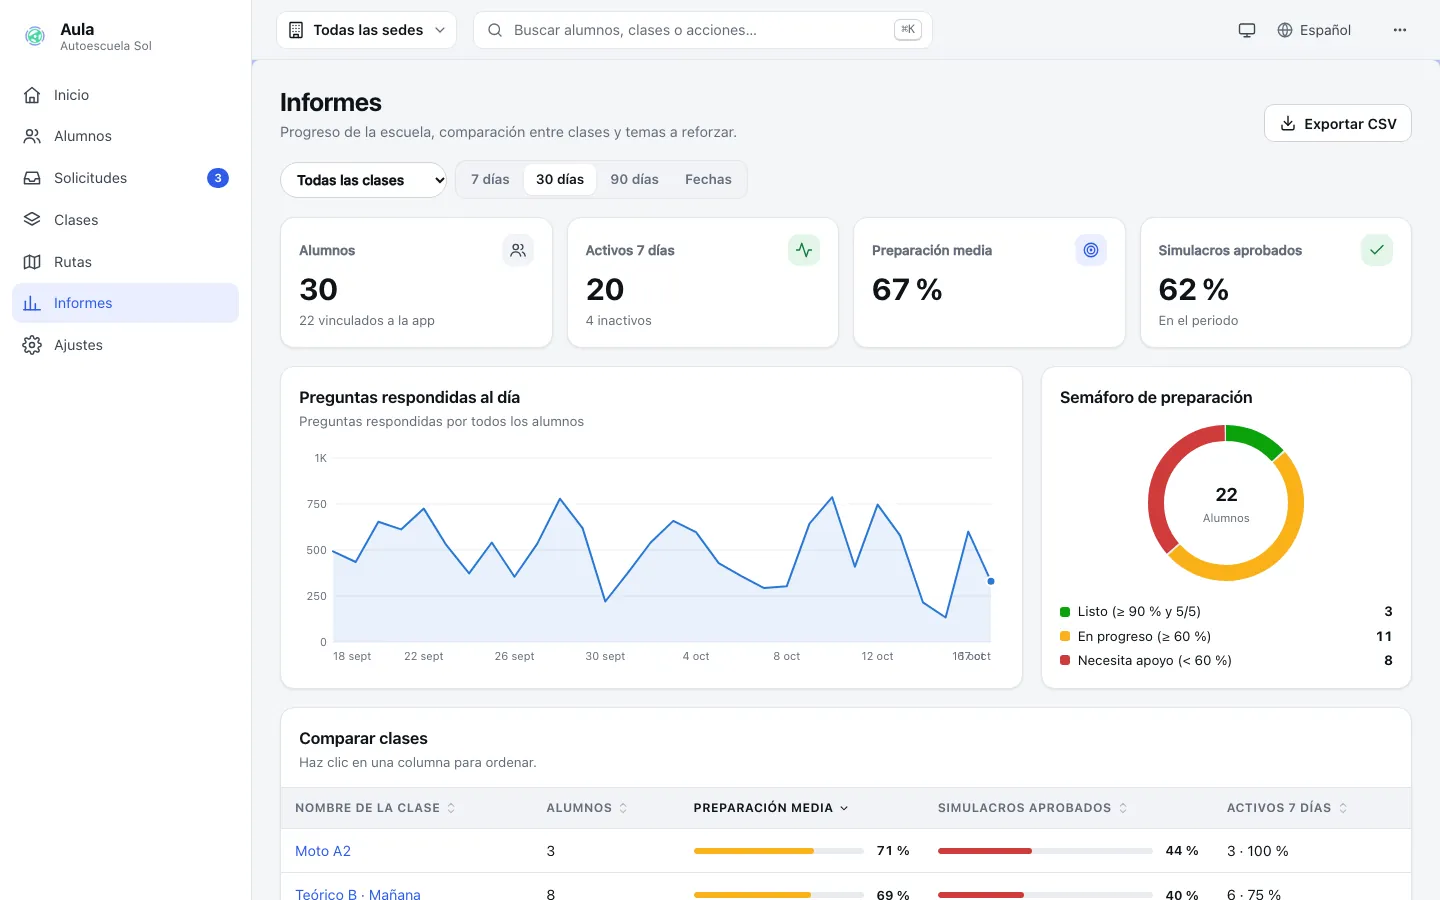The image size is (1440, 900).
Task: Click the Ajustes gear icon
Action: (32, 345)
